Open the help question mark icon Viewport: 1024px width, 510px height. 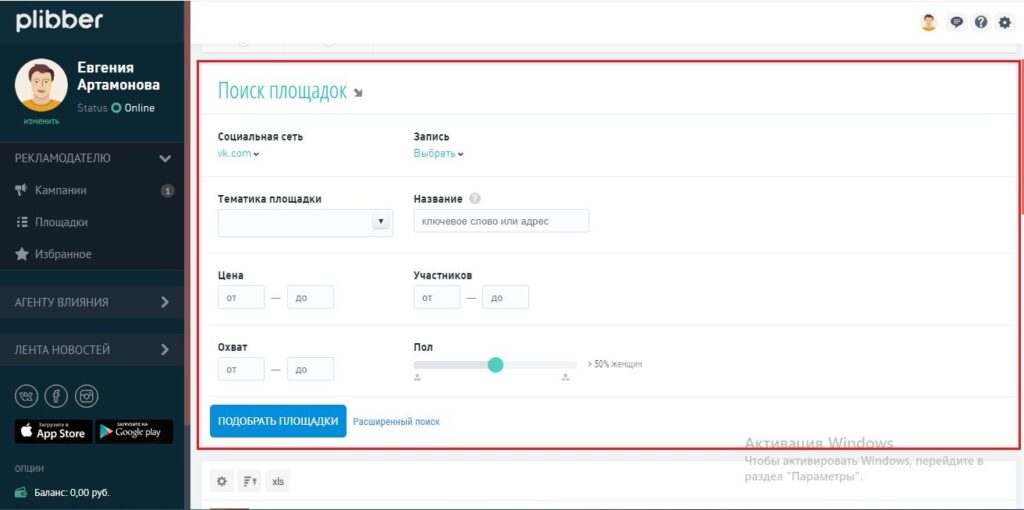[981, 22]
